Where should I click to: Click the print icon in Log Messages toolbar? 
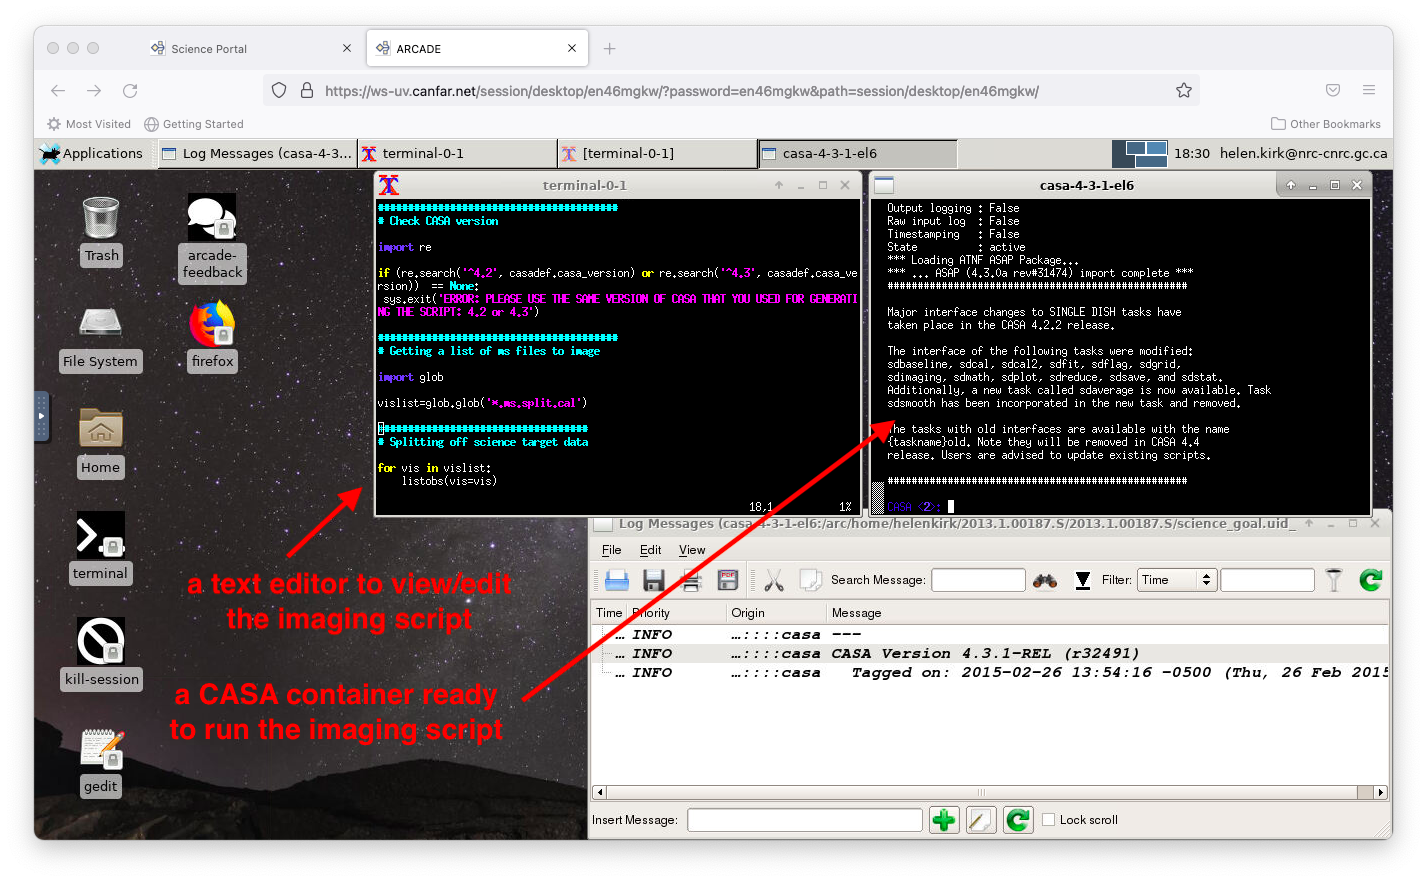click(x=691, y=580)
